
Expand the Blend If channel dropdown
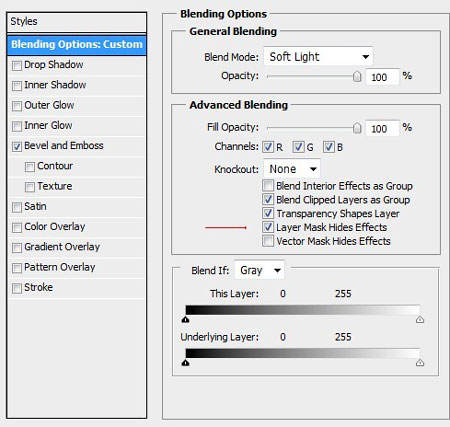click(x=260, y=270)
